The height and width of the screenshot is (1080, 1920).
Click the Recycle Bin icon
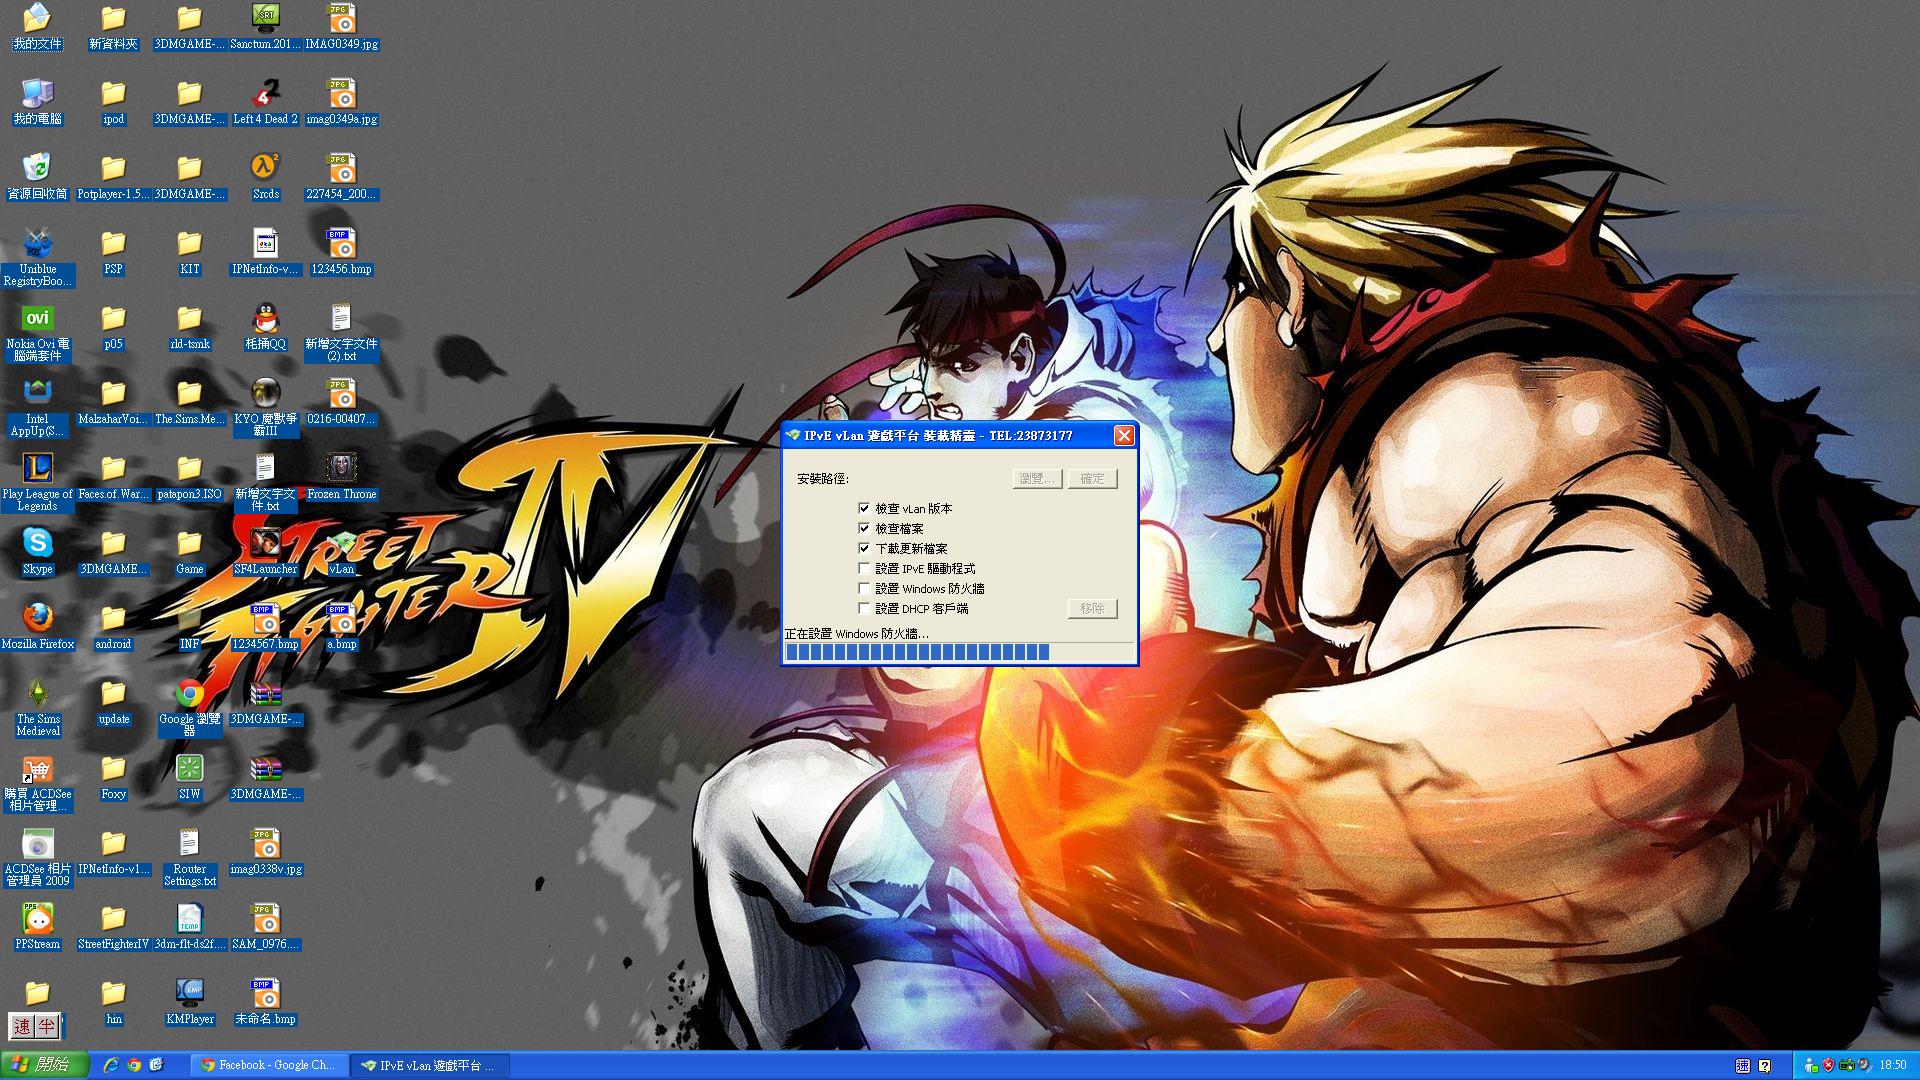click(38, 168)
